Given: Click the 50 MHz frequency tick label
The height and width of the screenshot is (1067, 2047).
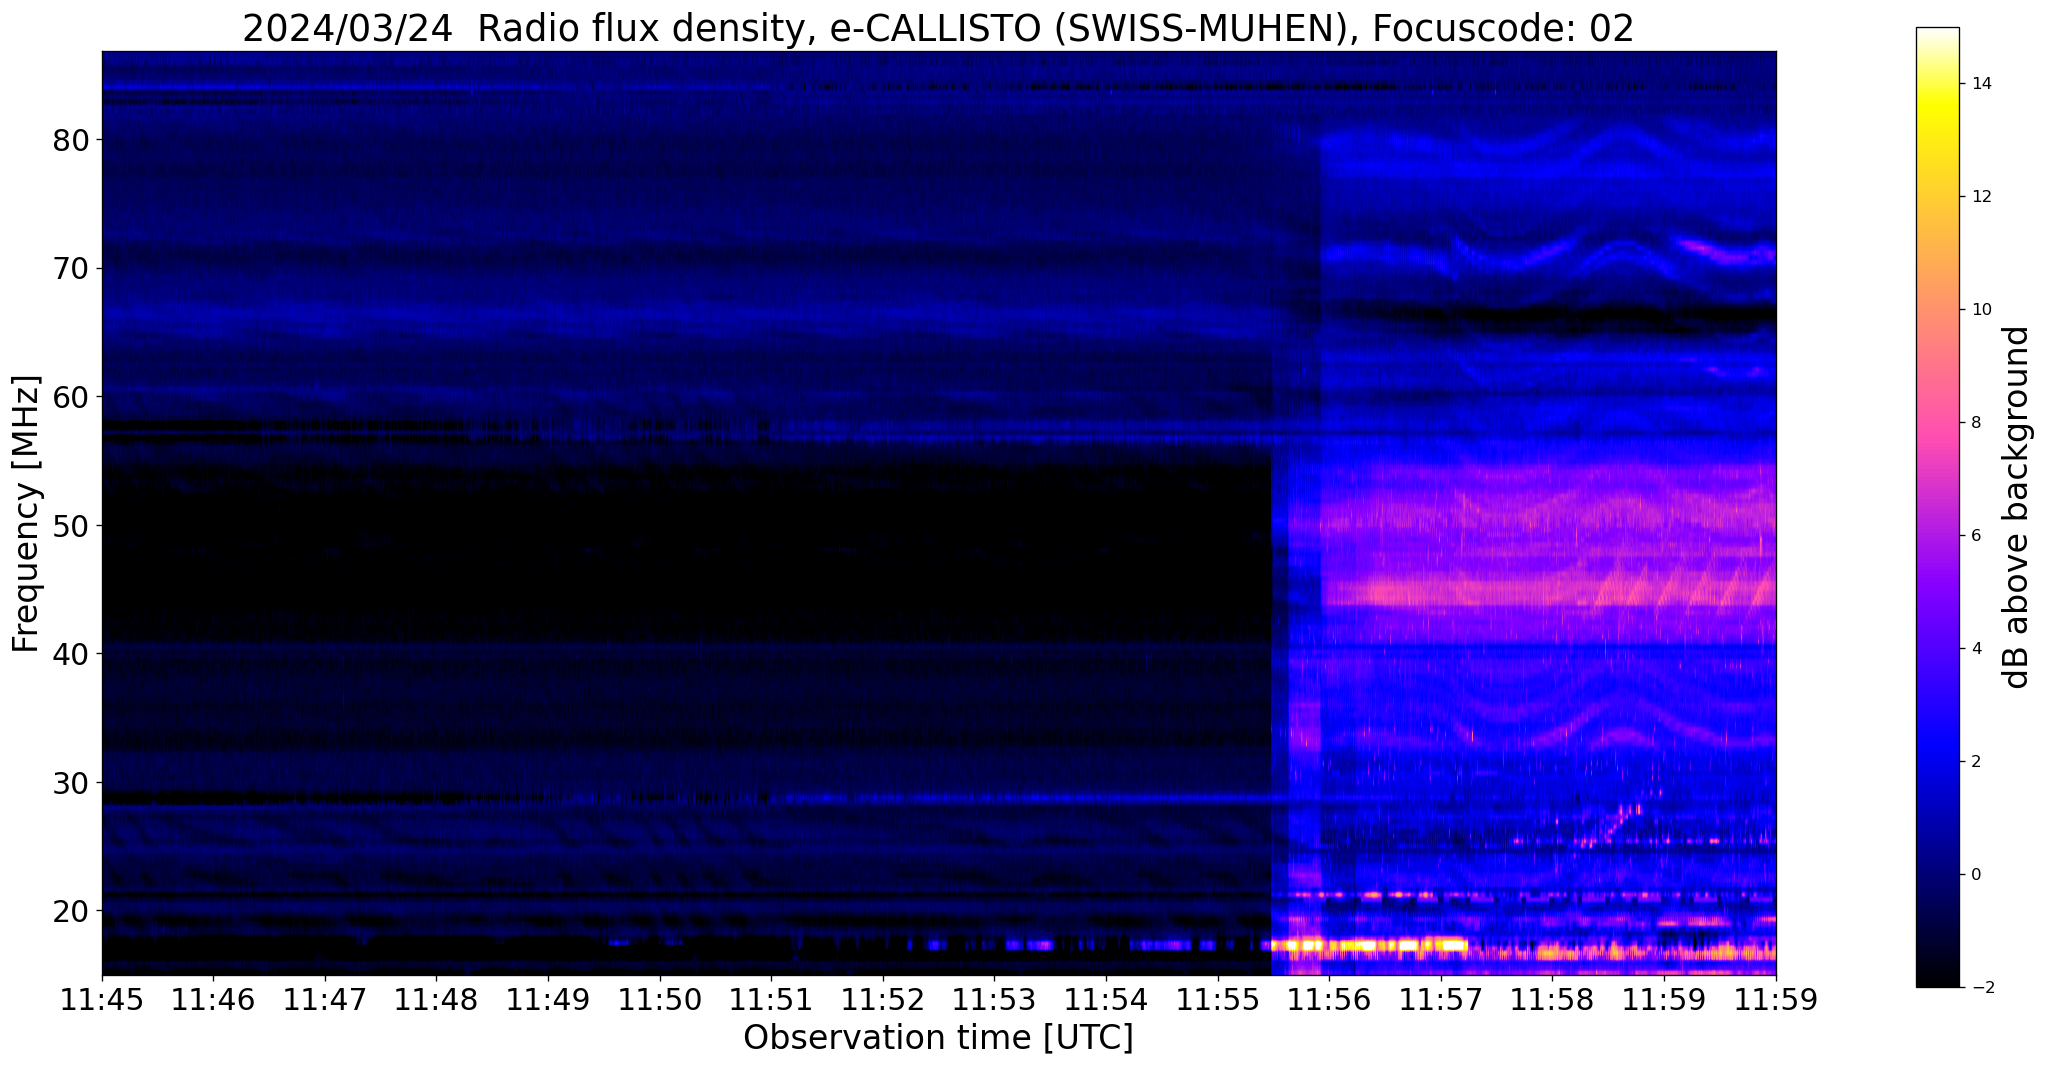Looking at the screenshot, I should [x=72, y=525].
